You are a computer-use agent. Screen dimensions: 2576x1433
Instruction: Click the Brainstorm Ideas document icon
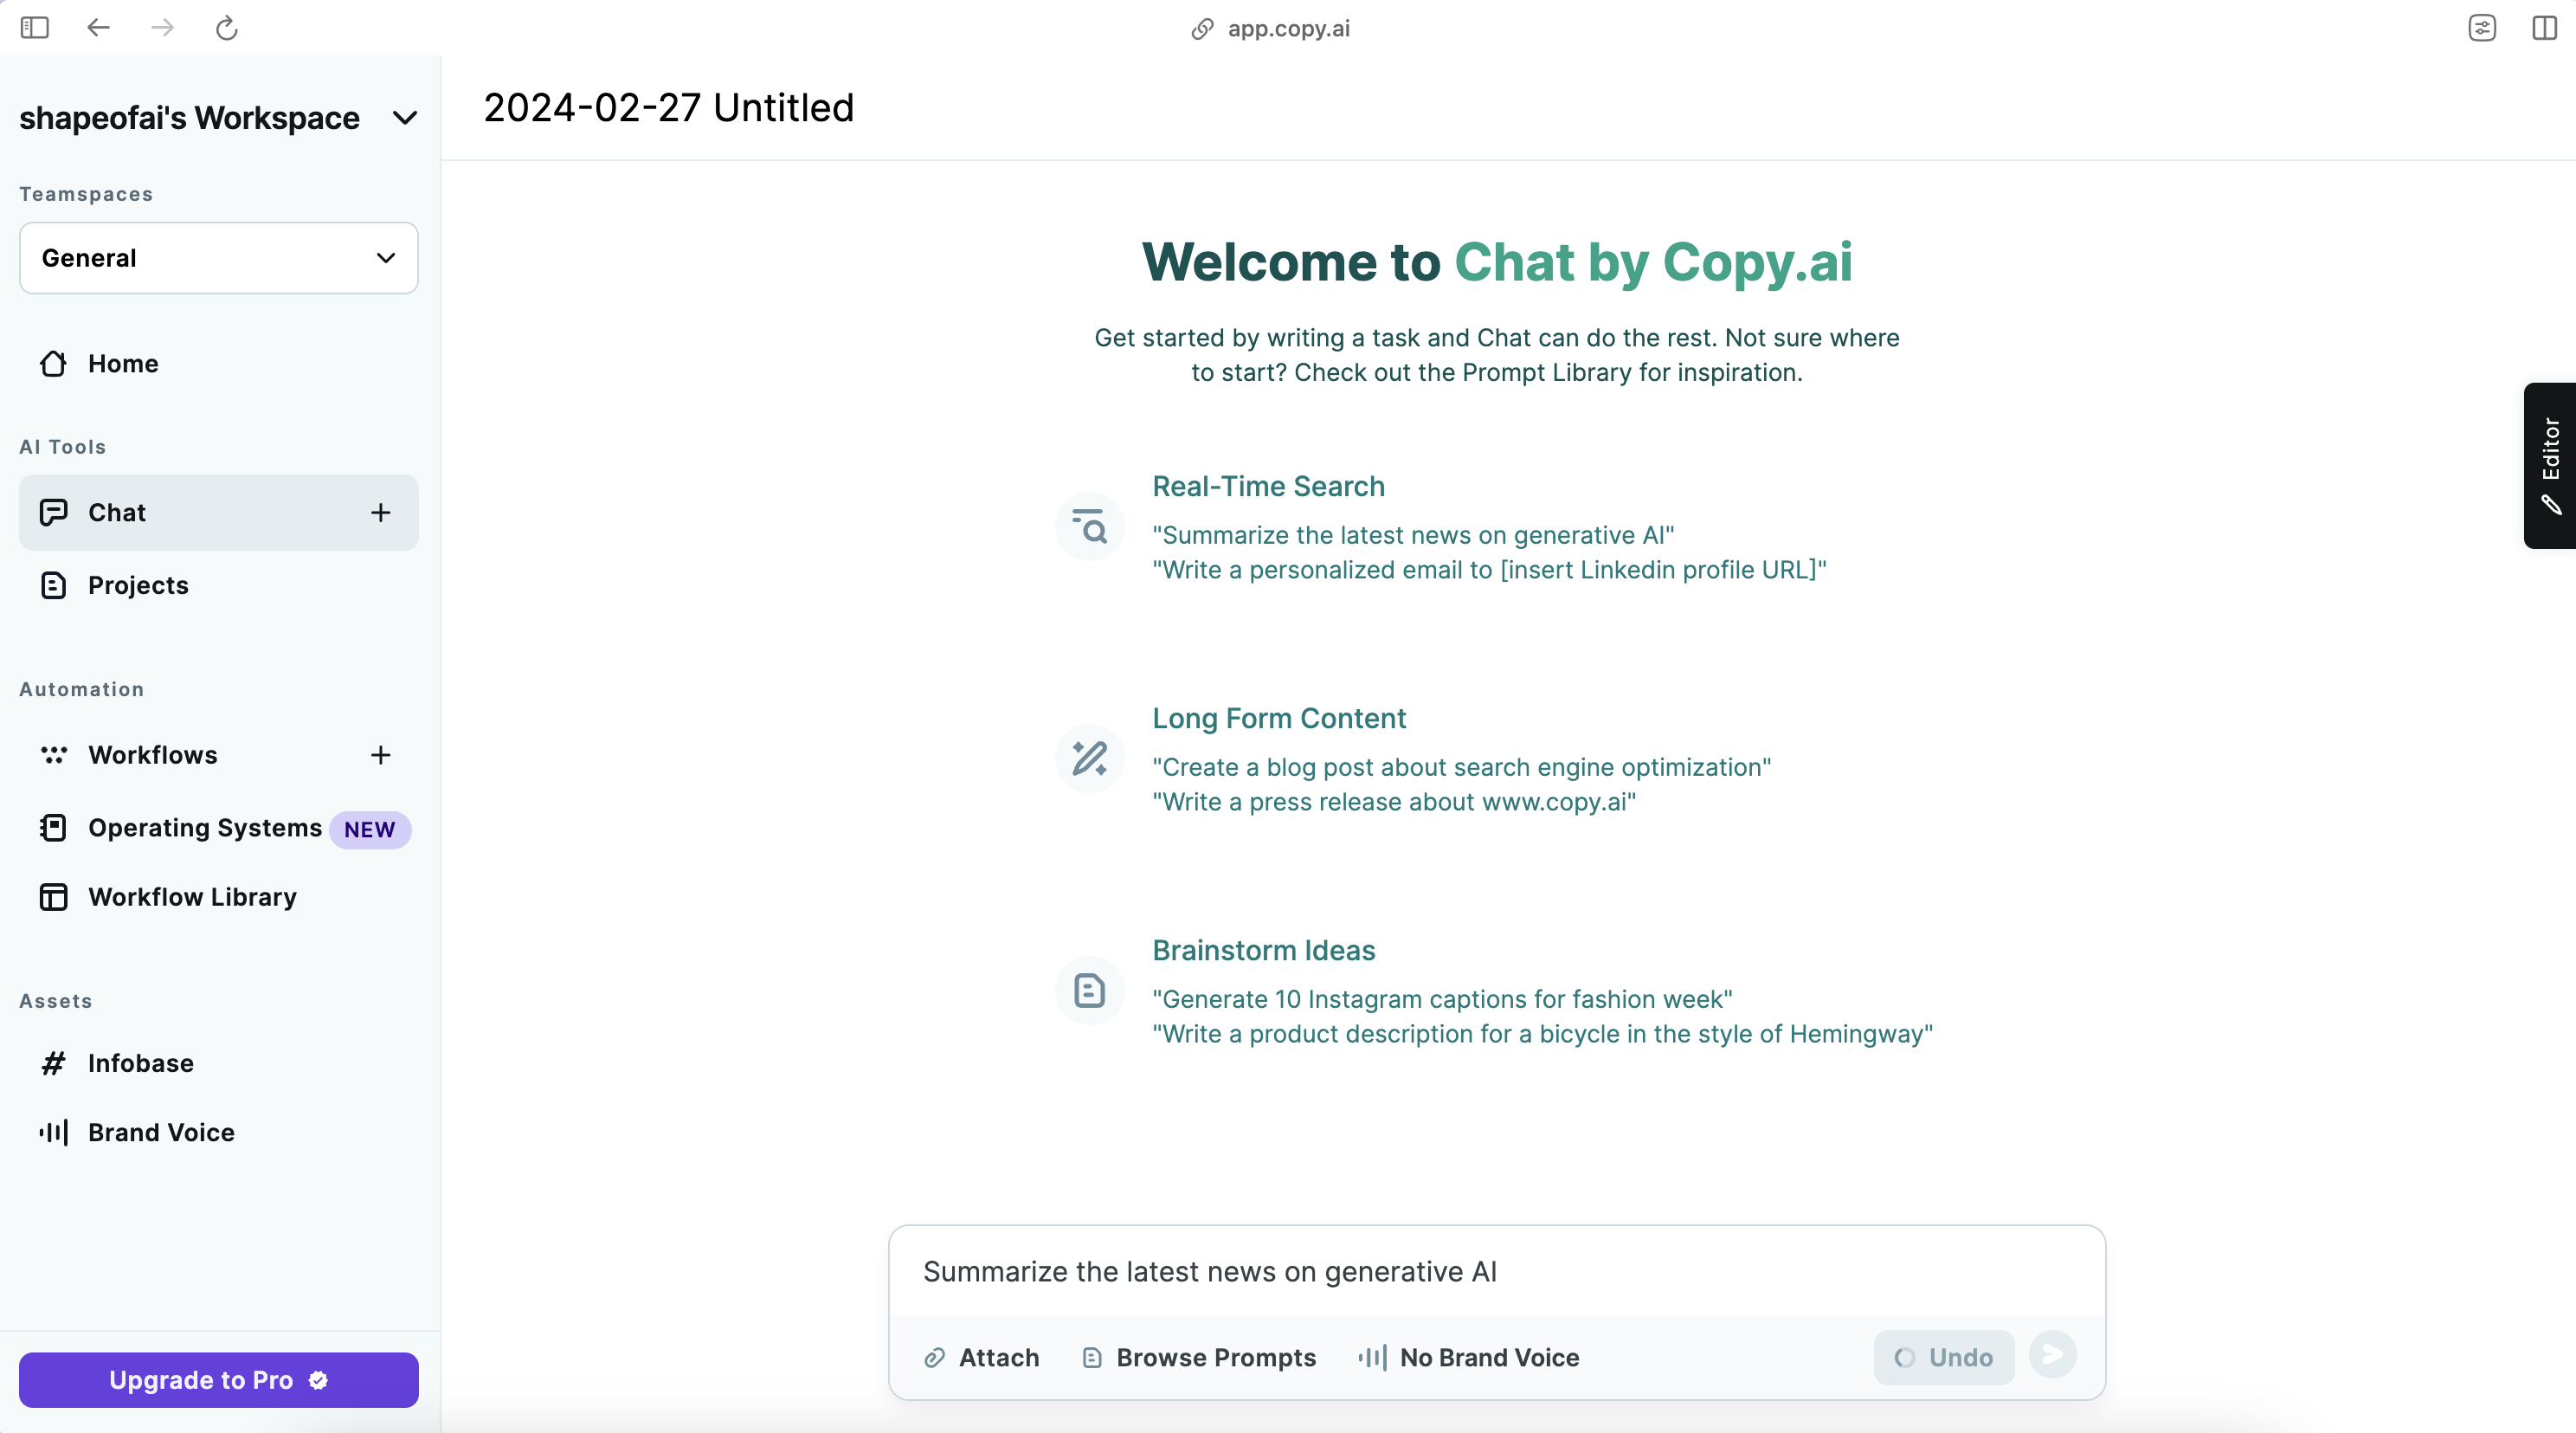coord(1089,991)
